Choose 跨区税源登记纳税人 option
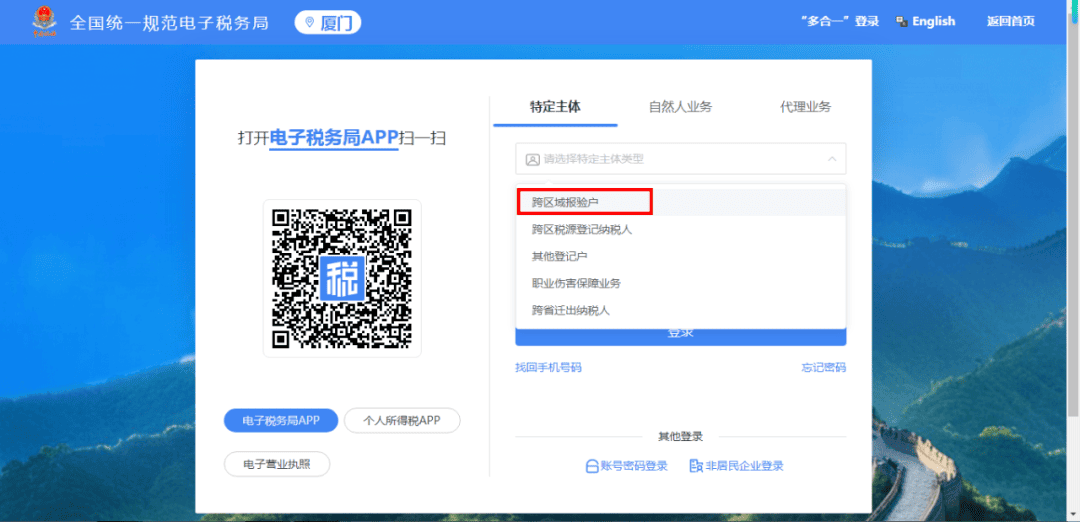 tap(582, 229)
